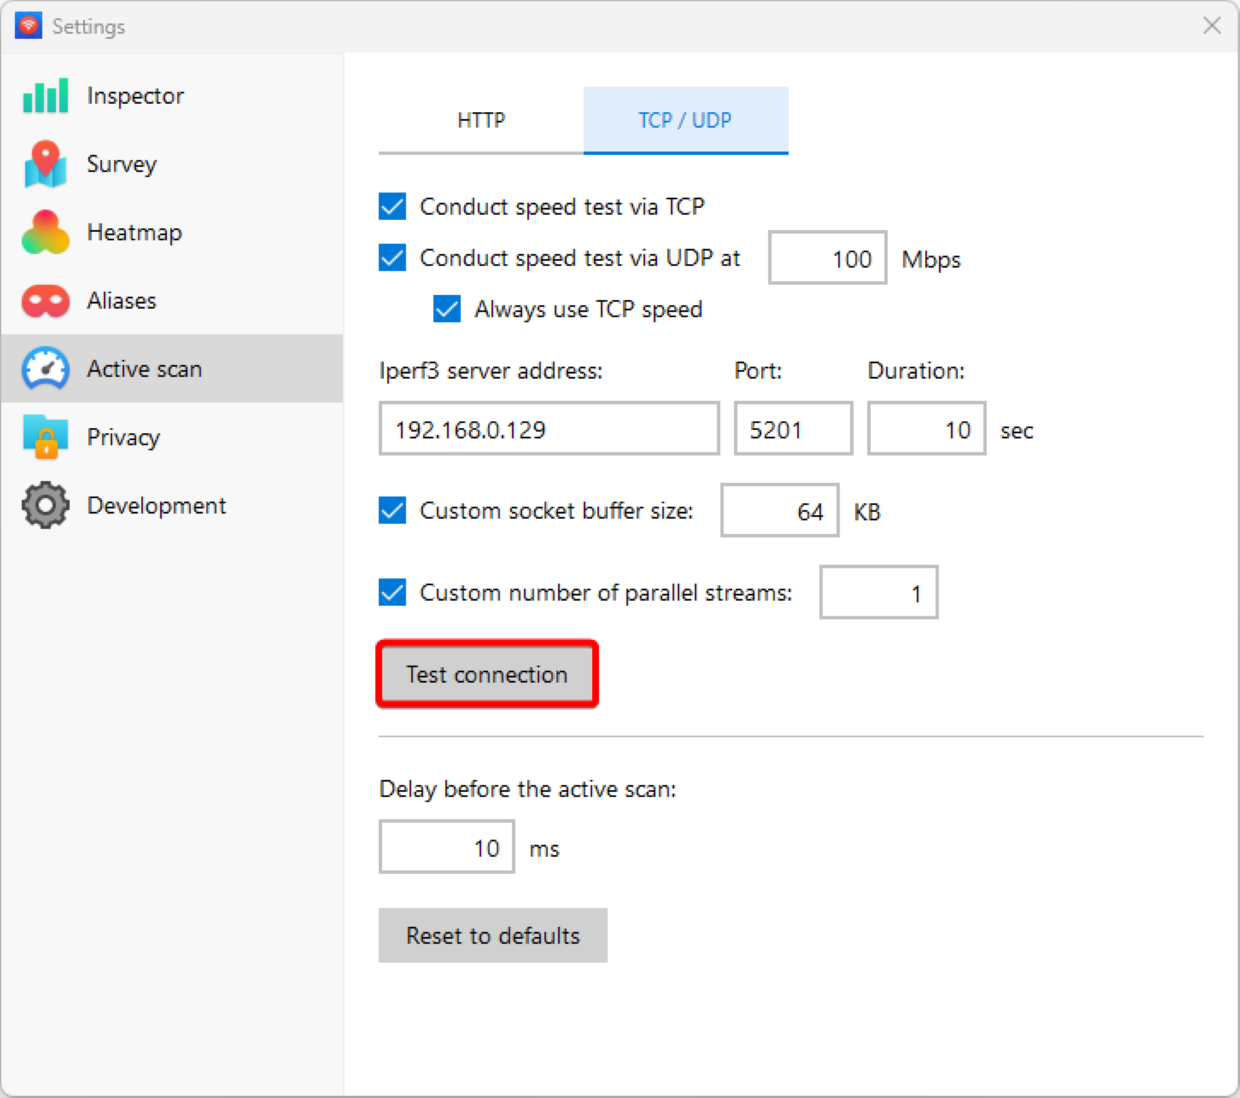Toggle Always use TCP speed checkbox
Screen dimensions: 1240x1098
point(447,309)
